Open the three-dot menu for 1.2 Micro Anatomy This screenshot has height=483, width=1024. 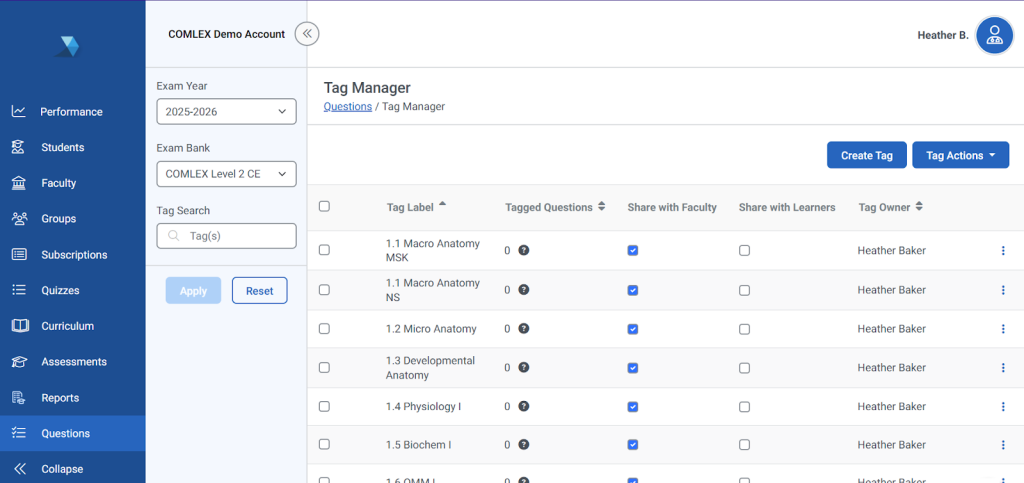(1002, 329)
